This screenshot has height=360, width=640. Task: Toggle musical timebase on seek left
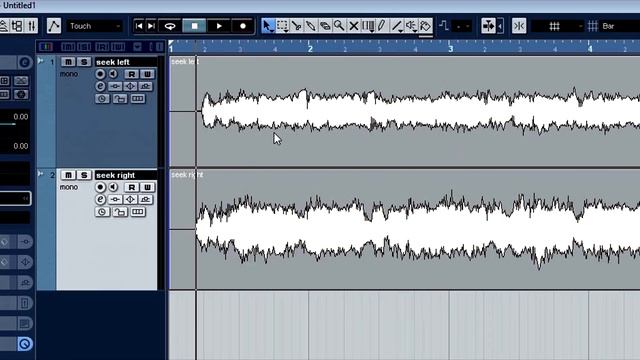pos(102,98)
